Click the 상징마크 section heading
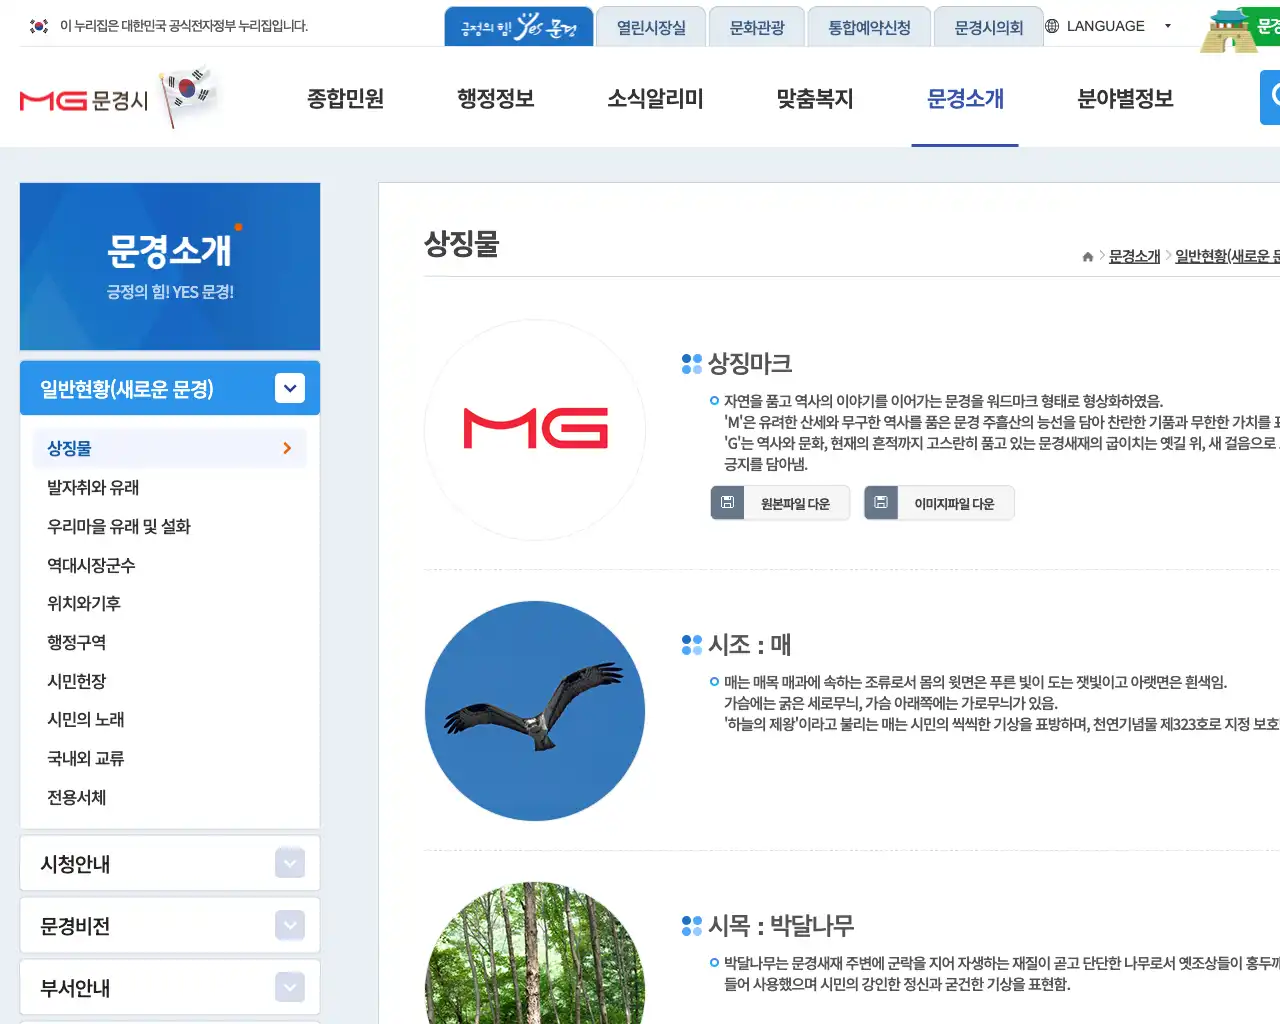The width and height of the screenshot is (1280, 1024). click(750, 363)
